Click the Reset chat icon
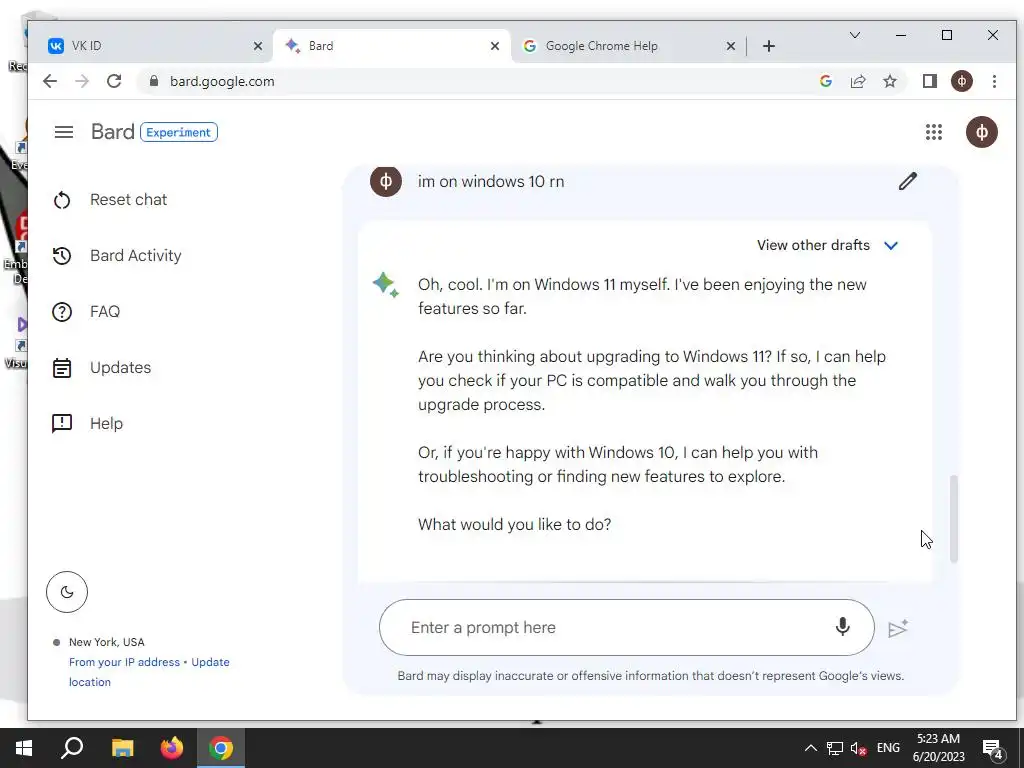 pos(62,200)
